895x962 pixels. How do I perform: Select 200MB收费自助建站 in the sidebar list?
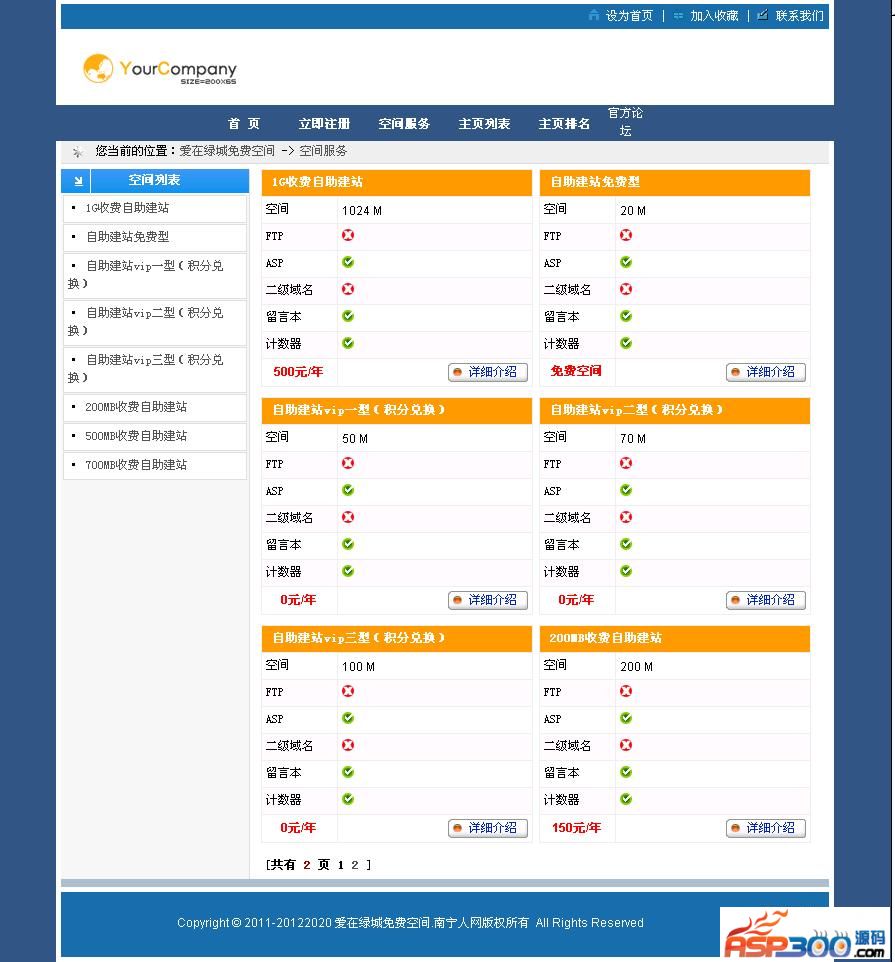pyautogui.click(x=136, y=407)
